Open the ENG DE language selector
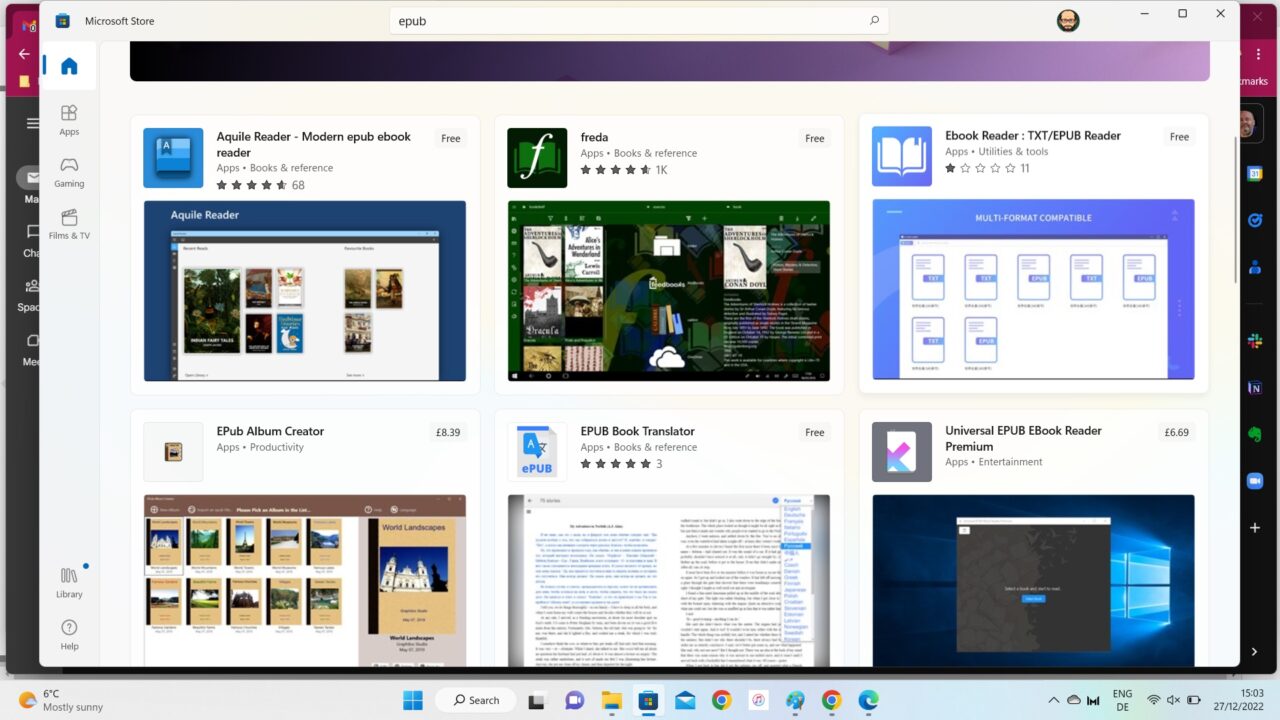Image resolution: width=1280 pixels, height=720 pixels. [x=1122, y=699]
